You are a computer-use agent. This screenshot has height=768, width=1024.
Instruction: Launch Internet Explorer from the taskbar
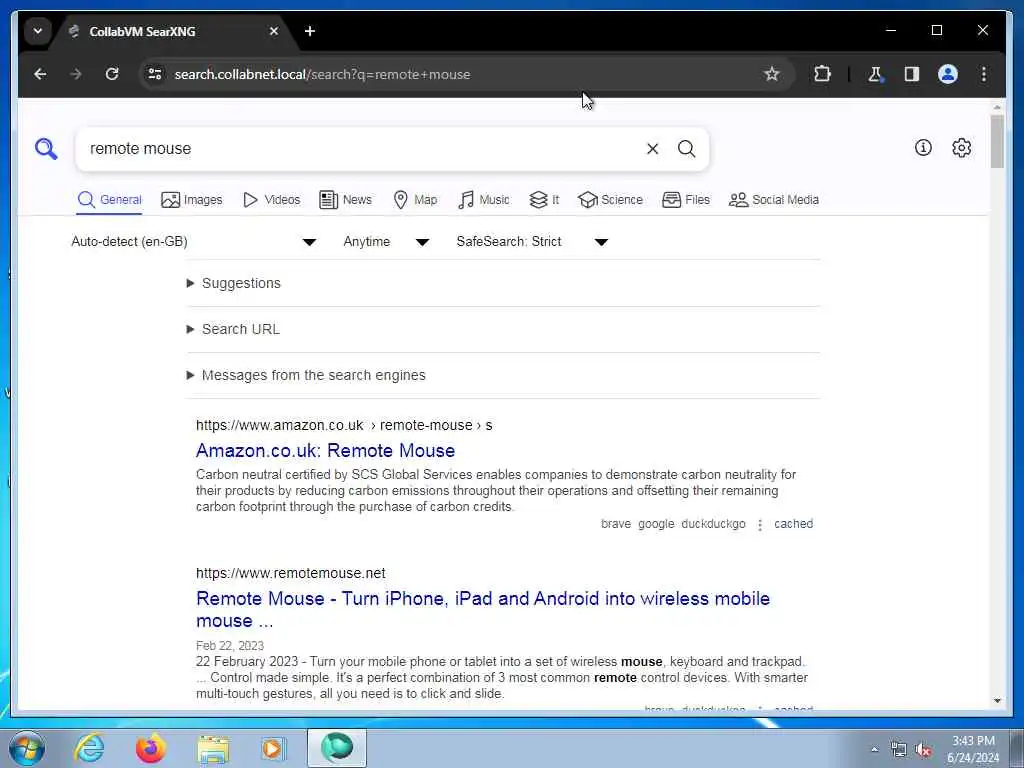(89, 748)
